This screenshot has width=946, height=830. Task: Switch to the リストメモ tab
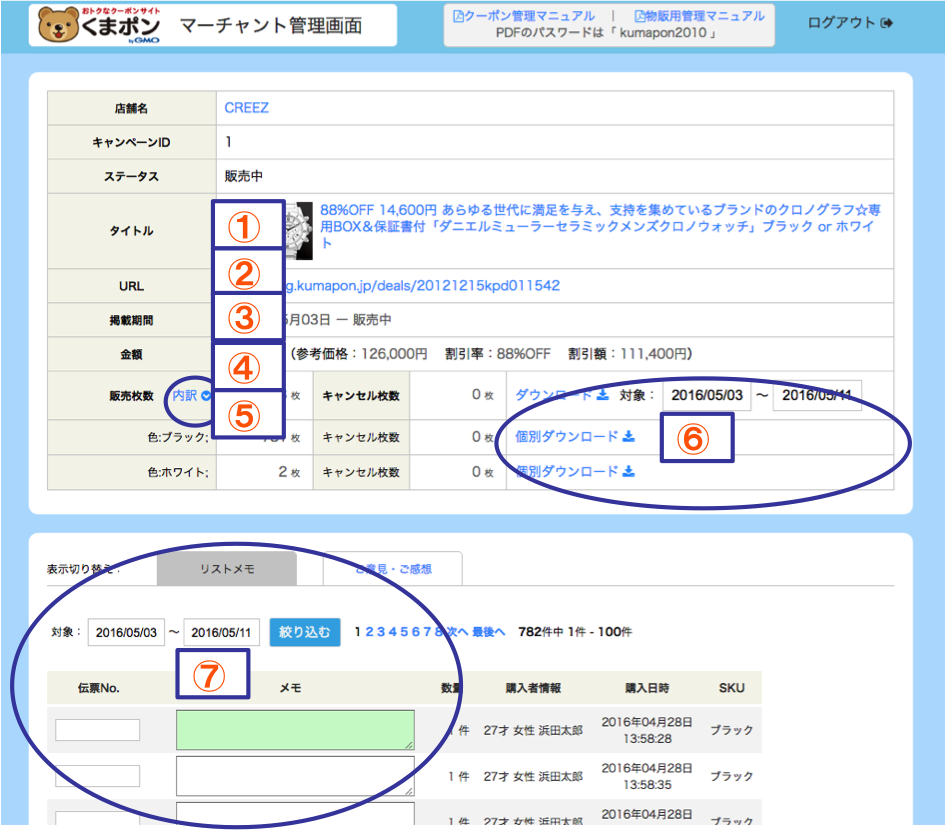[227, 569]
